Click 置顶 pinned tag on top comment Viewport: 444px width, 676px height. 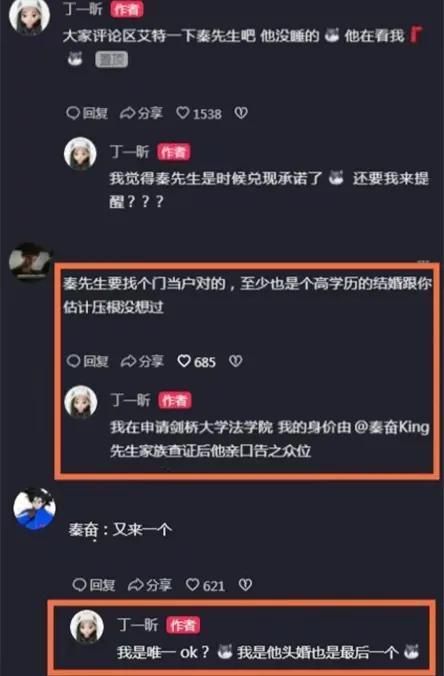[x=111, y=59]
